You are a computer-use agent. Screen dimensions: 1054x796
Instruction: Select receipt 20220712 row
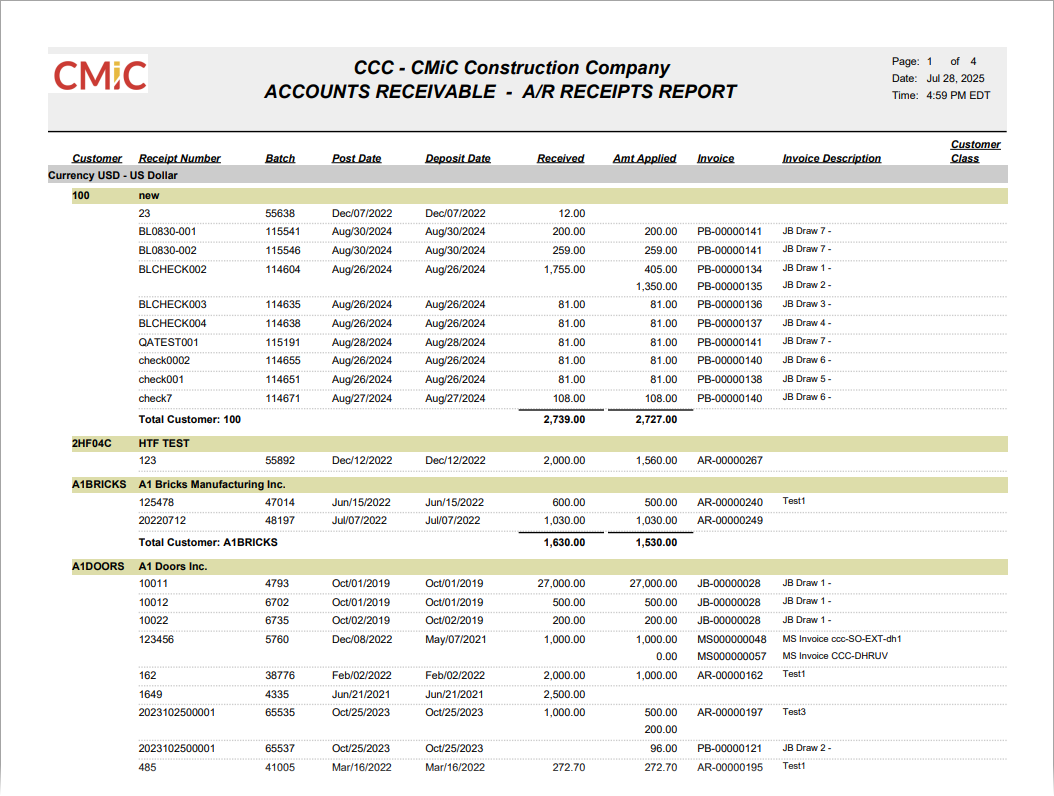(x=163, y=521)
